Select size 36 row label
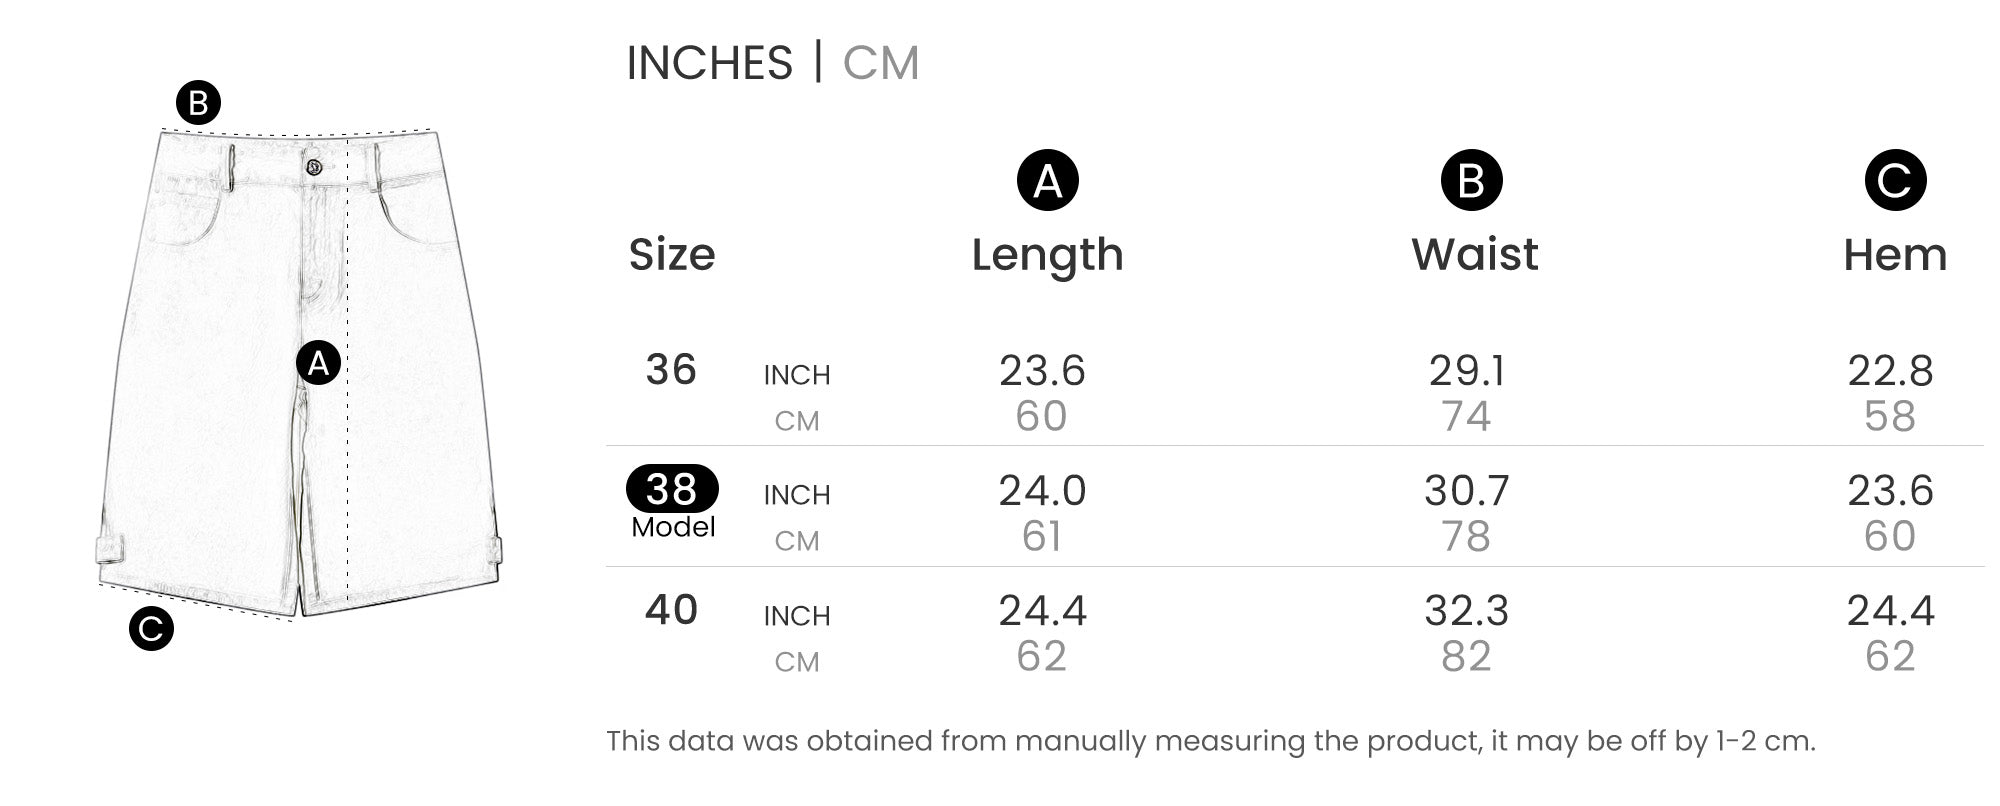This screenshot has width=2000, height=806. pos(671,370)
